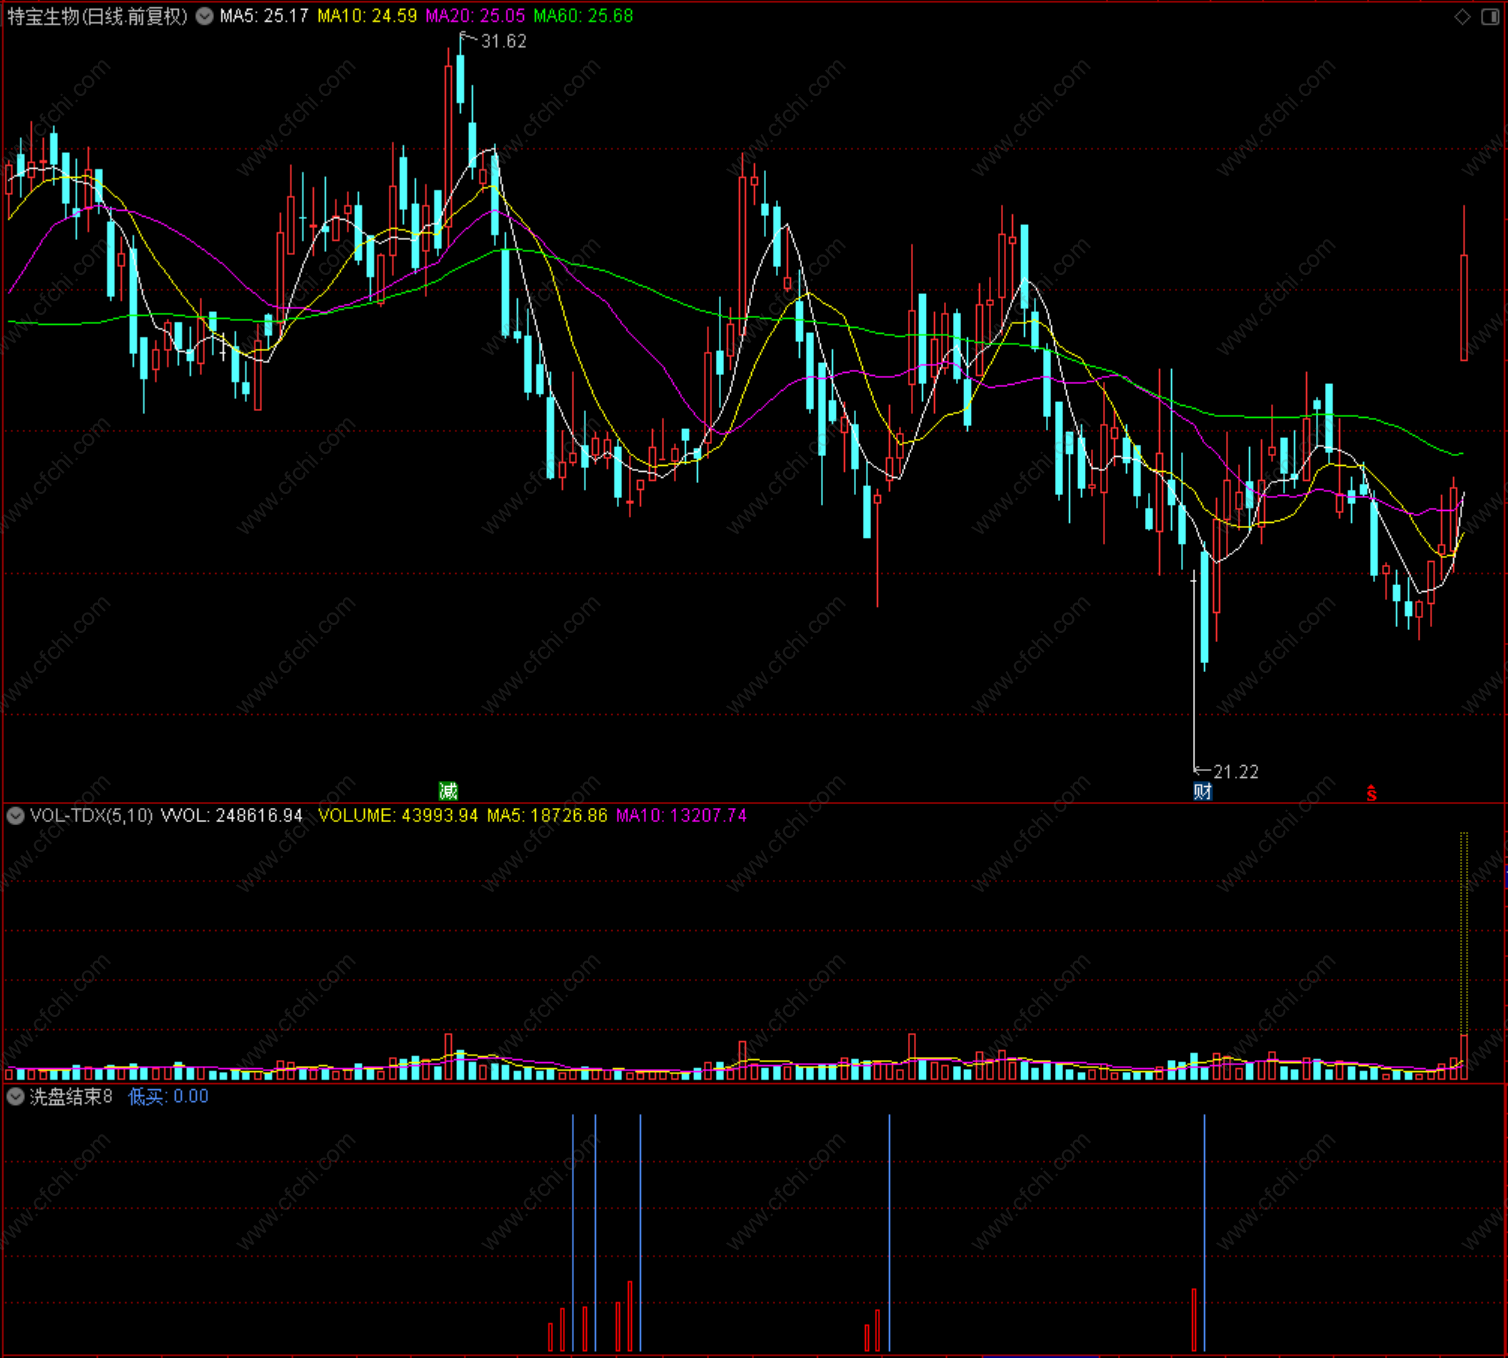Click the VOLUME: 43993.94 value
Viewport: 1508px width, 1358px height.
click(398, 816)
